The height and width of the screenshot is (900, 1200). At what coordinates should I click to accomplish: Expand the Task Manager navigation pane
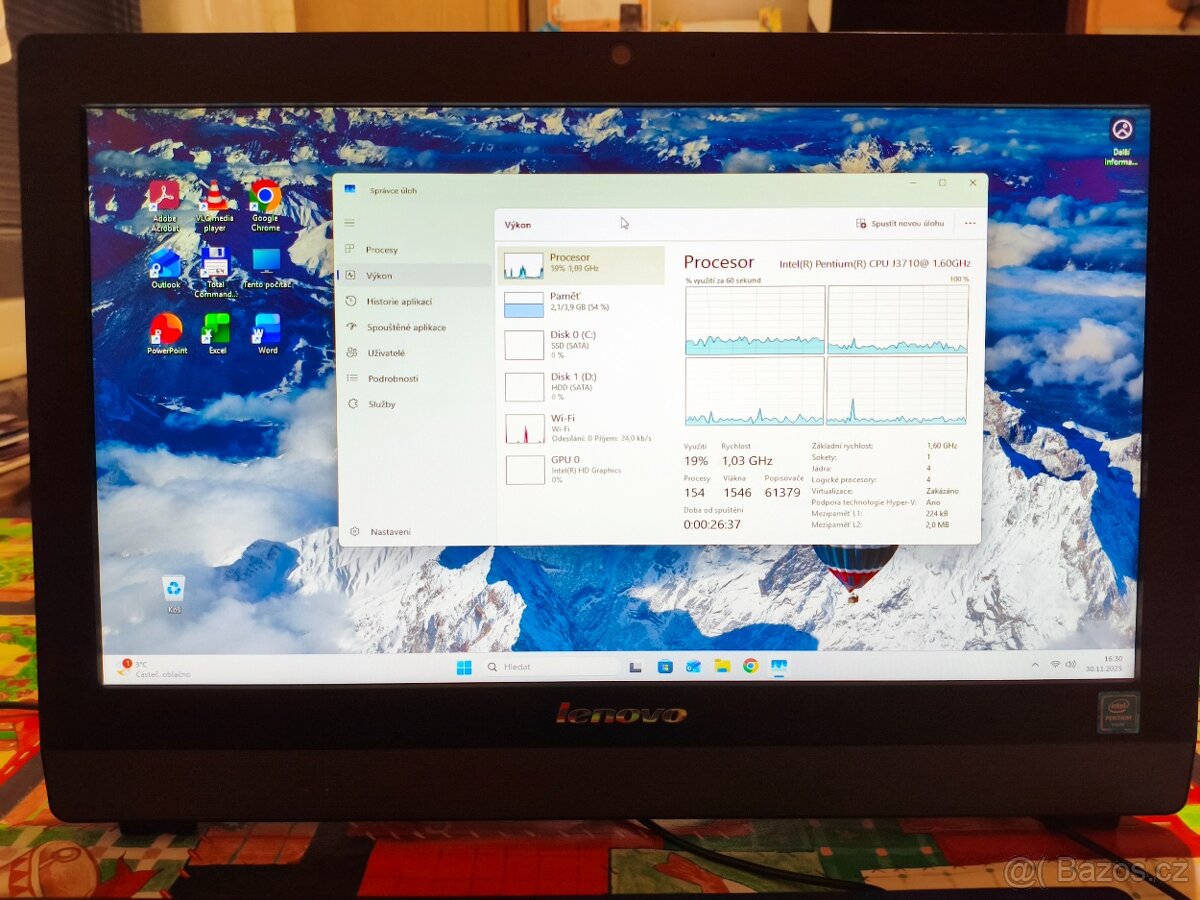(x=349, y=222)
